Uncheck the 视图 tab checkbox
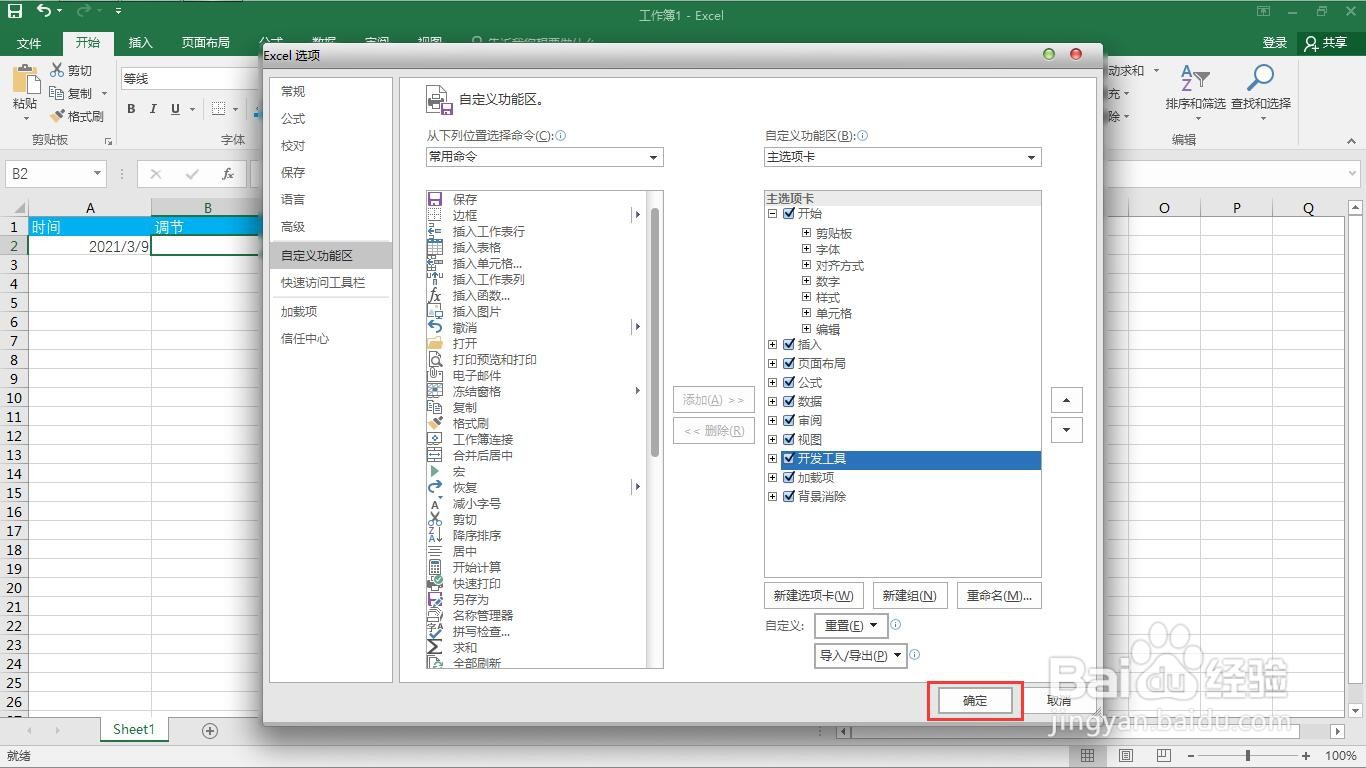 pyautogui.click(x=789, y=439)
